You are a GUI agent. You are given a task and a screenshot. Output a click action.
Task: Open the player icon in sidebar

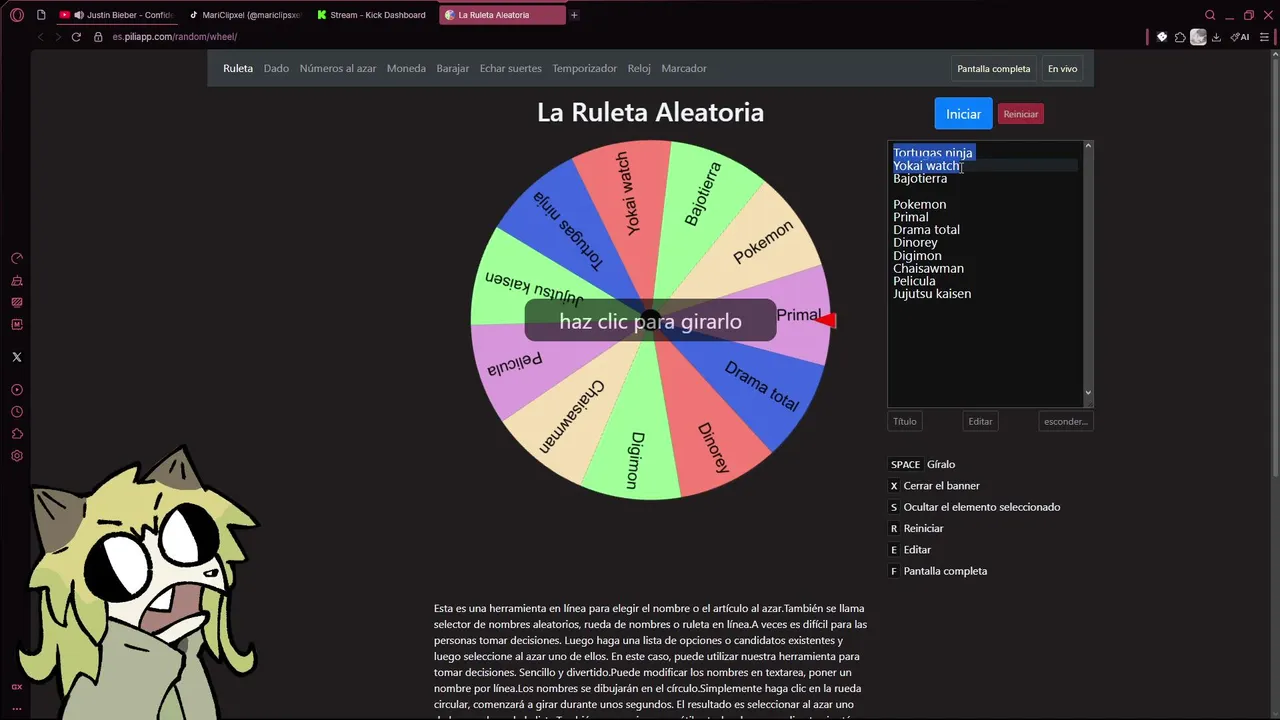17,390
